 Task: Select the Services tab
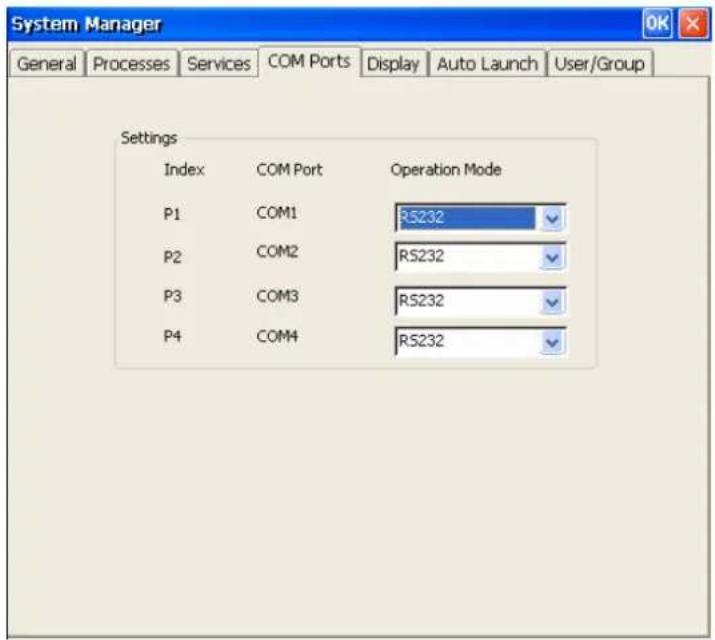pyautogui.click(x=219, y=63)
